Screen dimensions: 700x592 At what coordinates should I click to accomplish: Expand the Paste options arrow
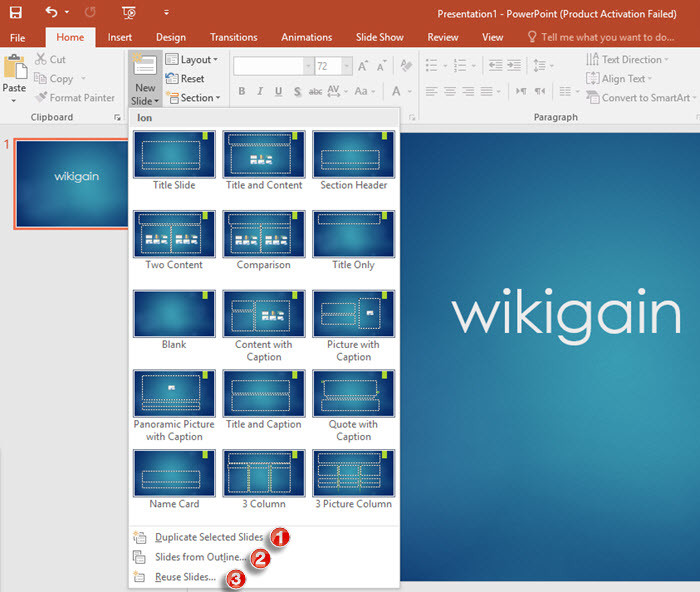tap(14, 100)
